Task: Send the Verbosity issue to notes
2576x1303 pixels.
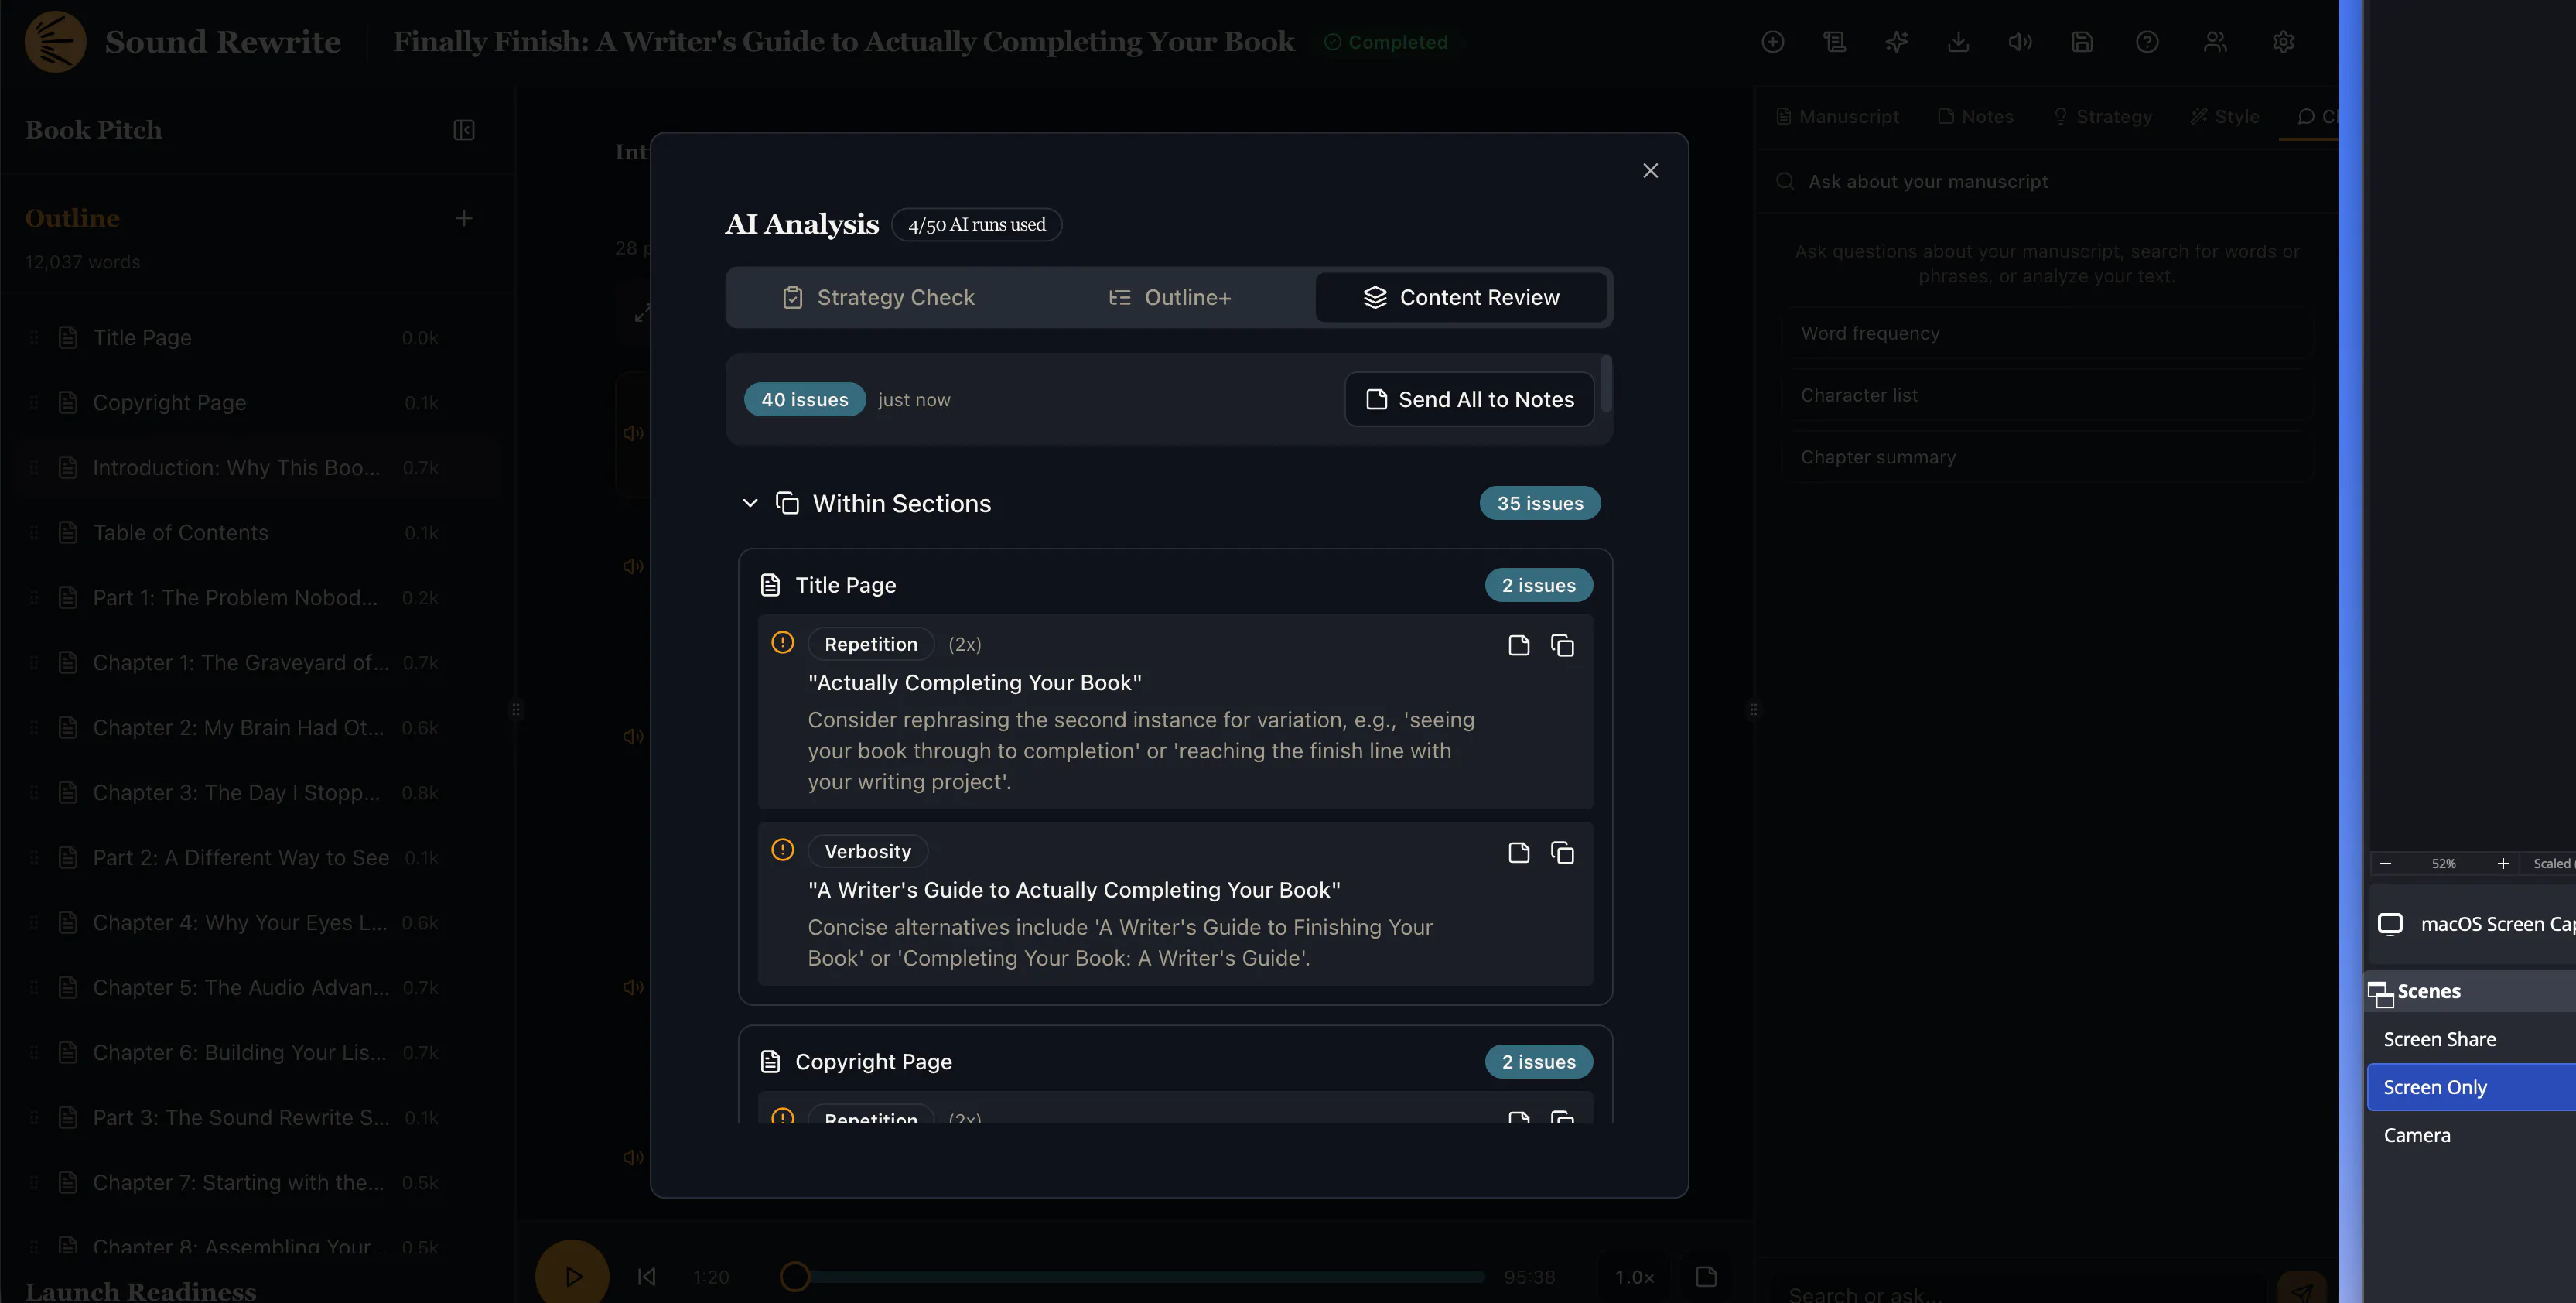Action: tap(1518, 853)
